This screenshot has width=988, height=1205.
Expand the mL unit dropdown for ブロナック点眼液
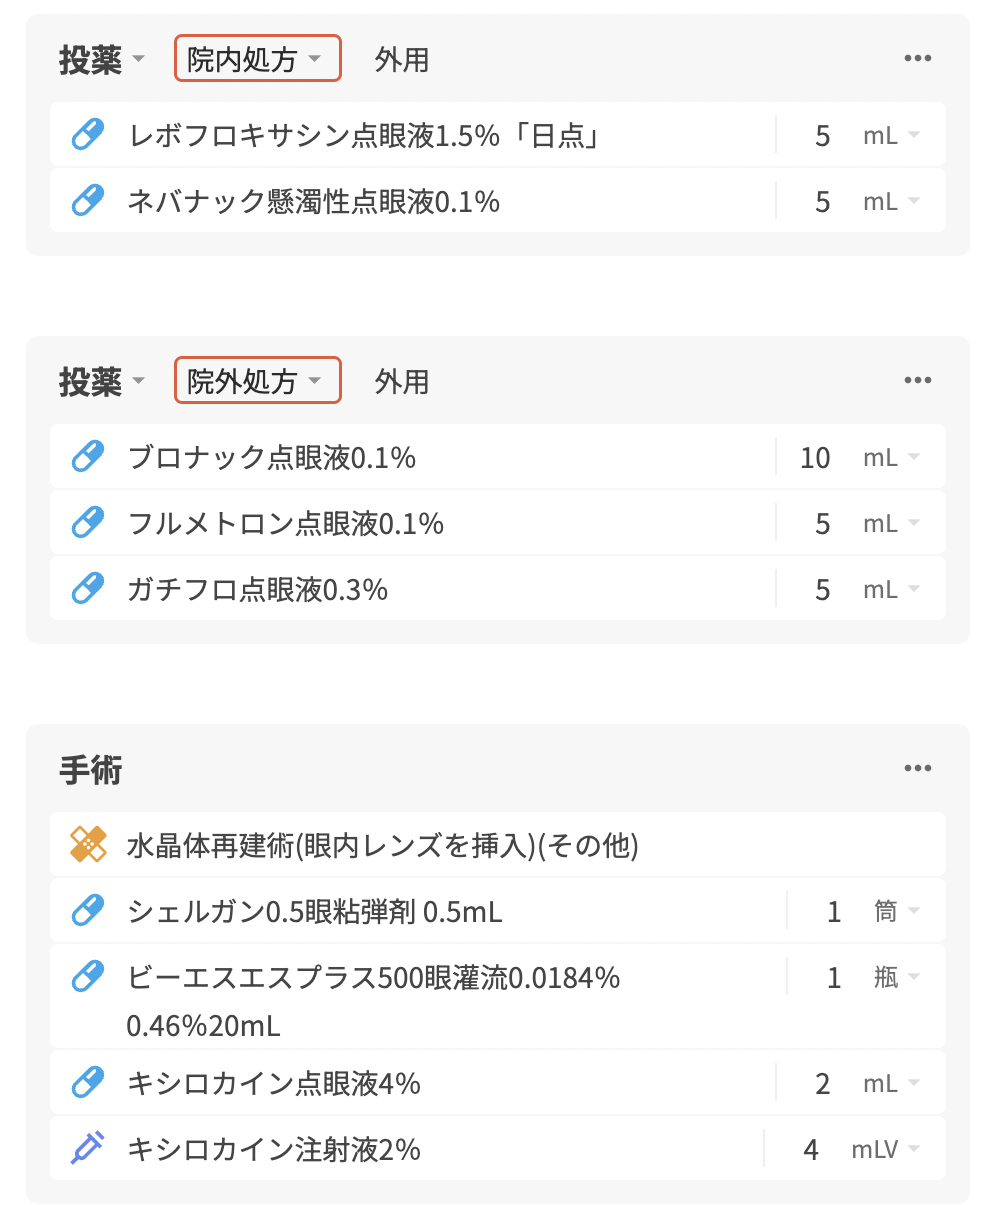coord(890,457)
